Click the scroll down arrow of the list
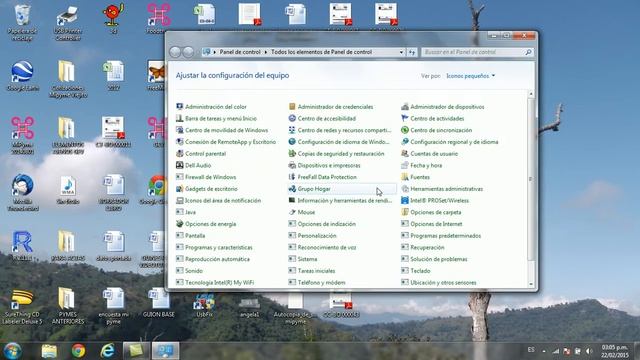640x360 pixels. click(531, 284)
